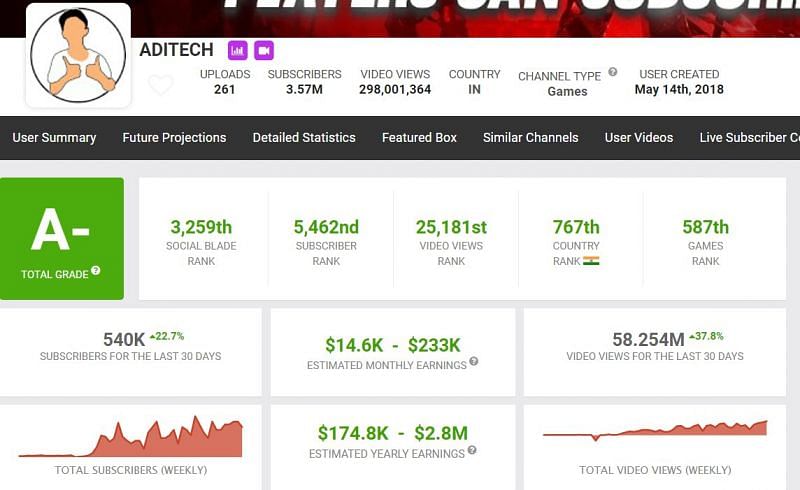Click the Estimated Monthly Earnings help icon
The image size is (800, 490).
point(473,362)
